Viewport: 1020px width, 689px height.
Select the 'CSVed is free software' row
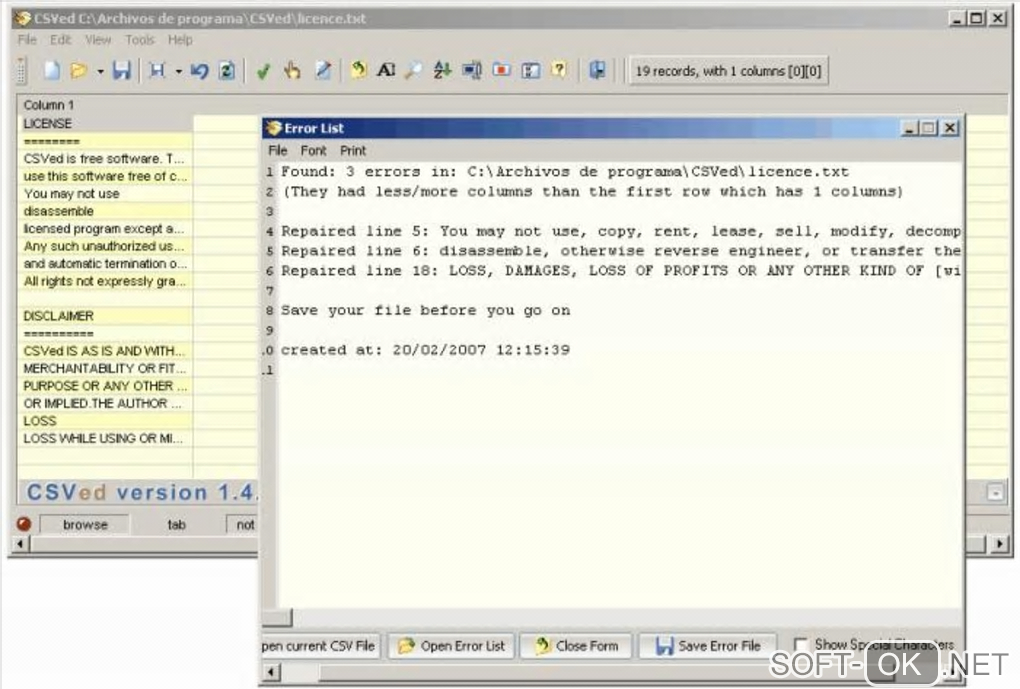[106, 159]
